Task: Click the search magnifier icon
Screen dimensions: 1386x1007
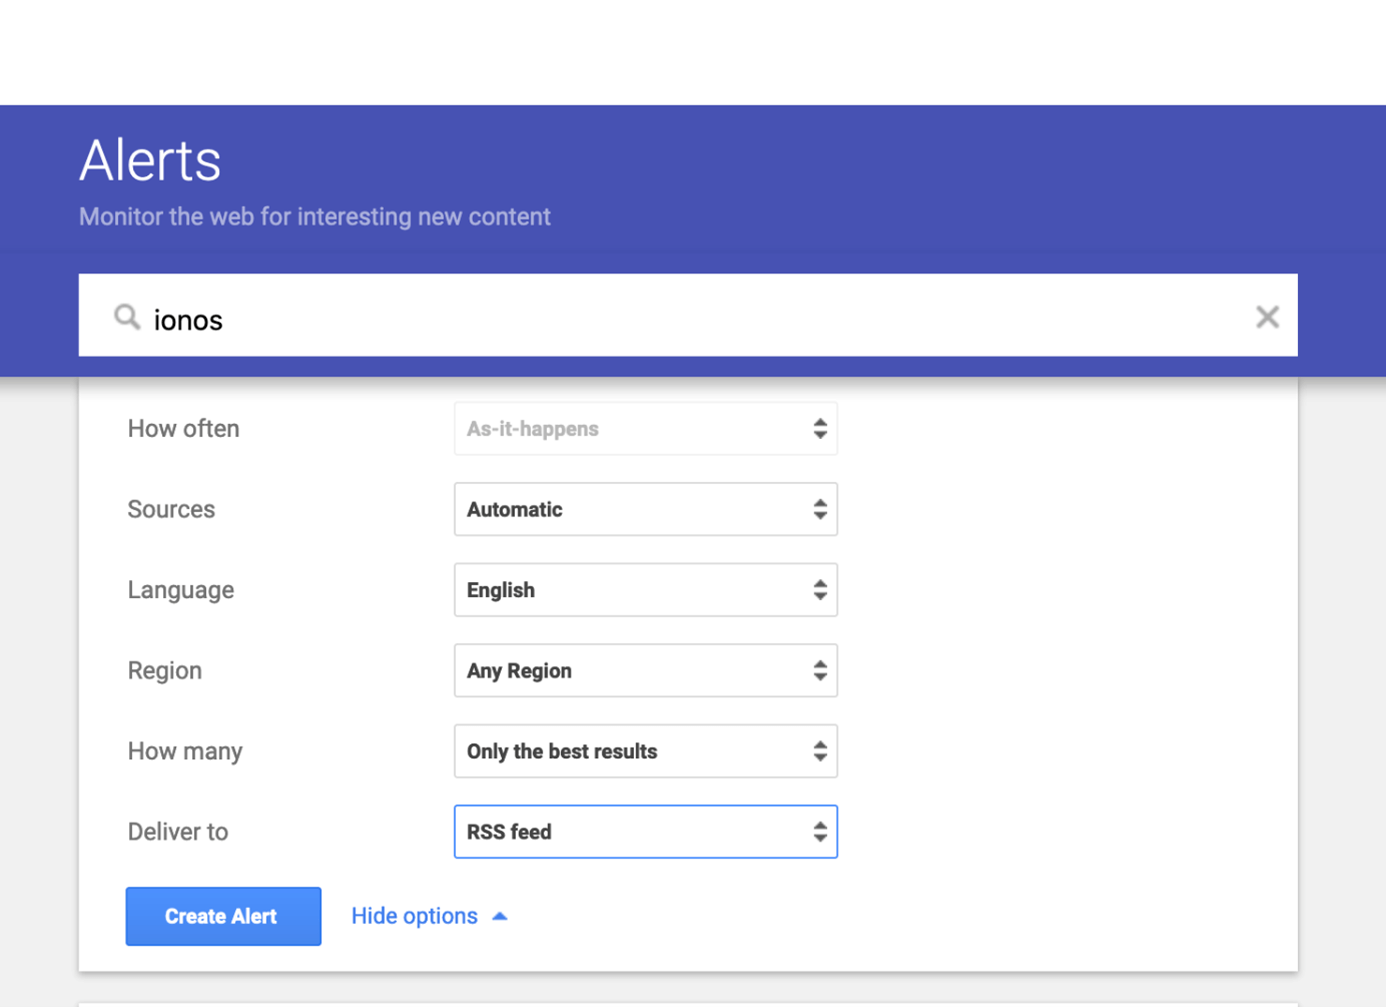Action: point(127,316)
